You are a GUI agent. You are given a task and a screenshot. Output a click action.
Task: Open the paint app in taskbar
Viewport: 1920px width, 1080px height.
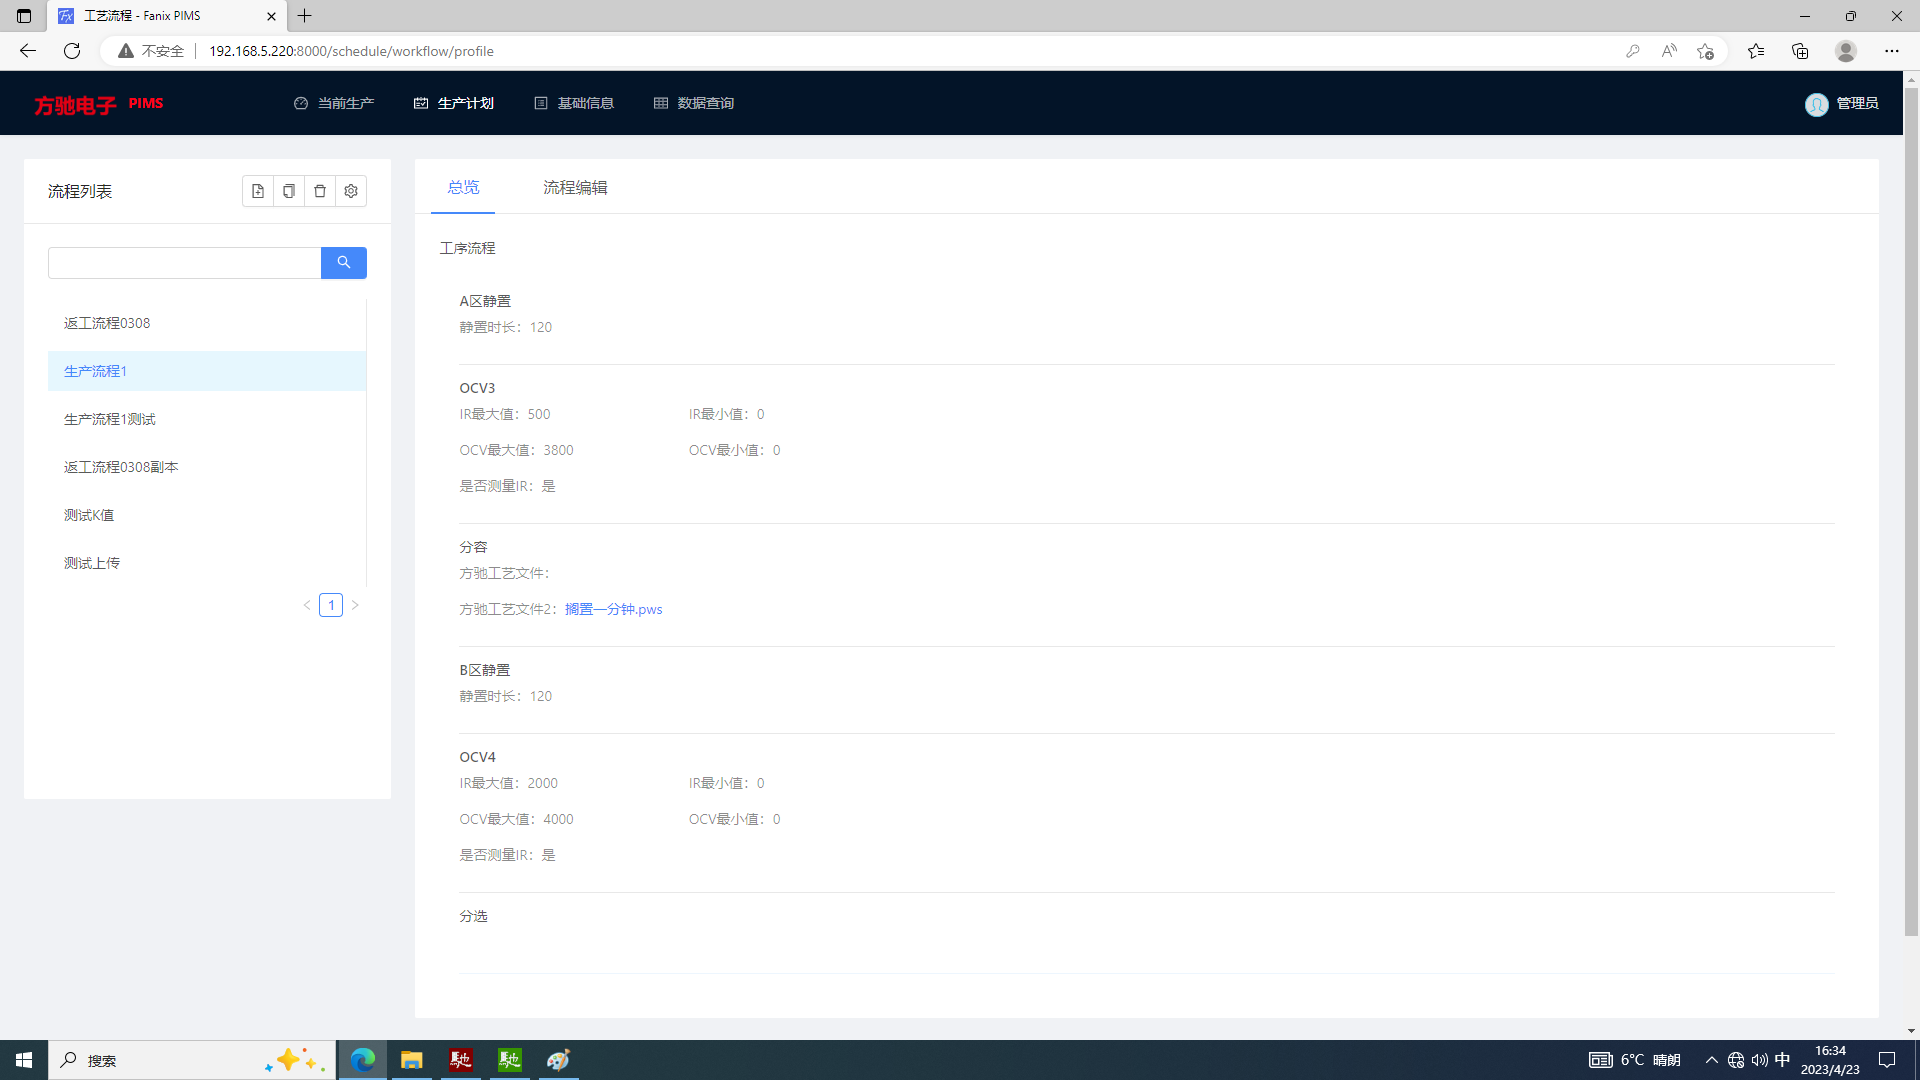(x=559, y=1060)
